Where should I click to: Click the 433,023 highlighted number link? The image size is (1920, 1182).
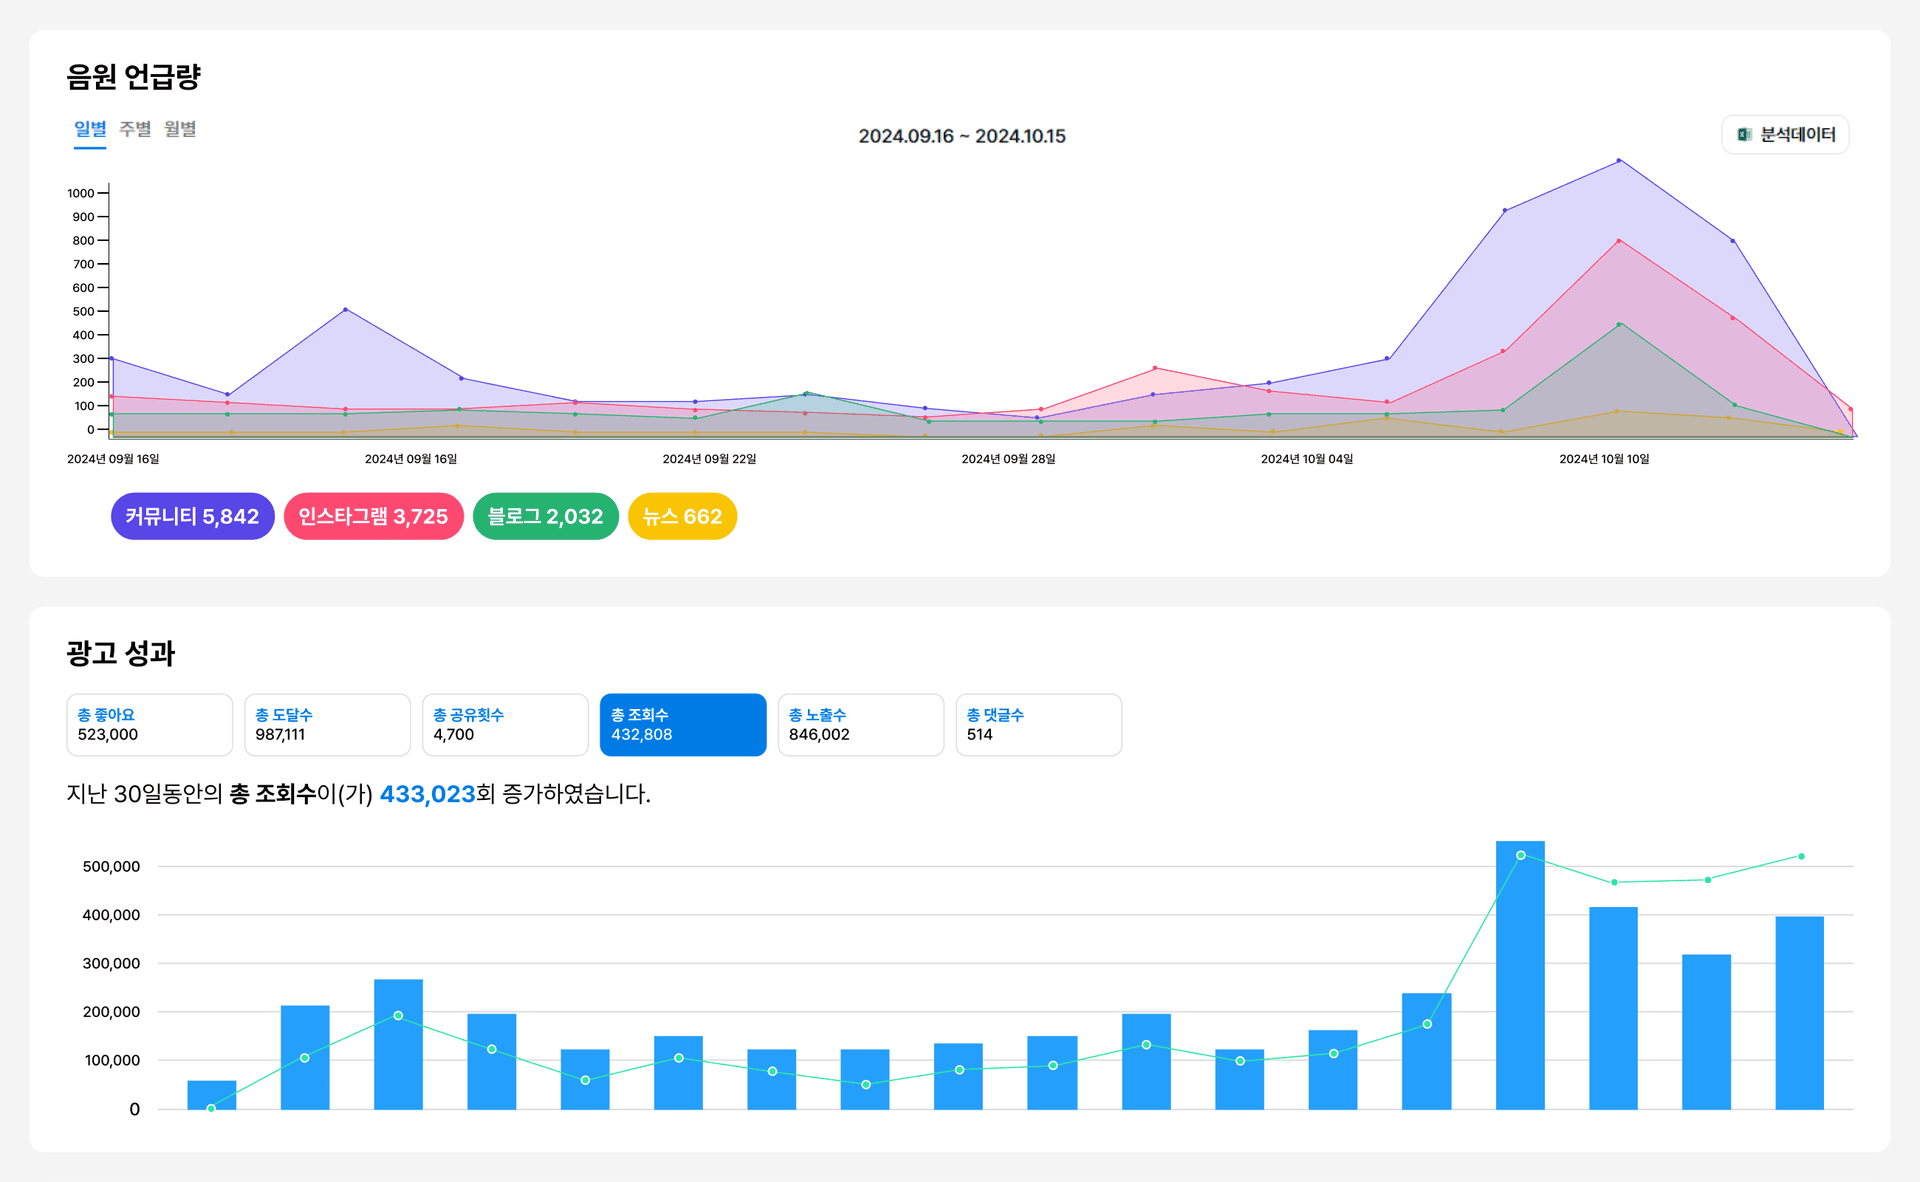[x=427, y=794]
